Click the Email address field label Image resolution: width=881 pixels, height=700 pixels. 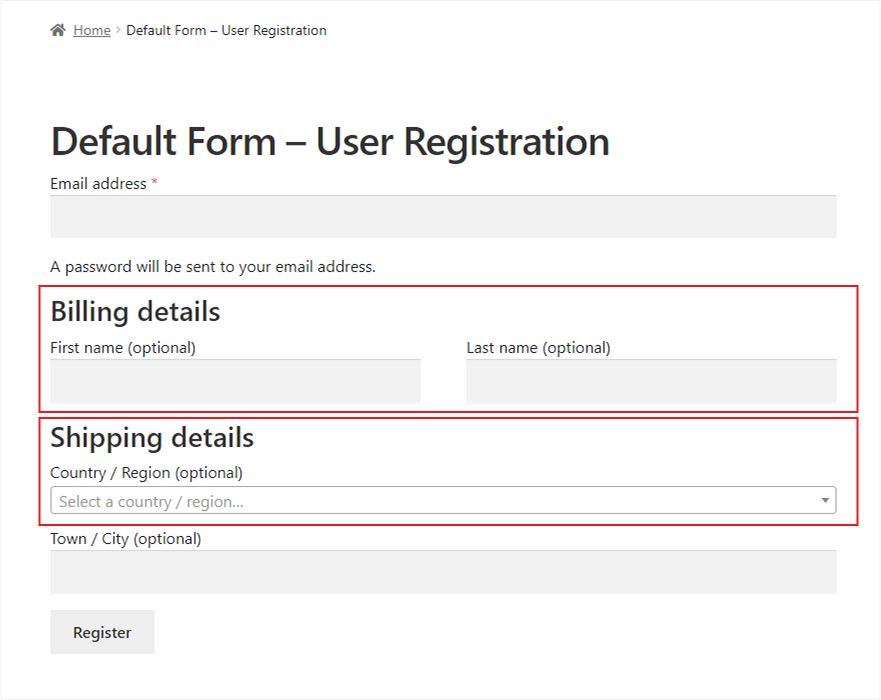(99, 183)
